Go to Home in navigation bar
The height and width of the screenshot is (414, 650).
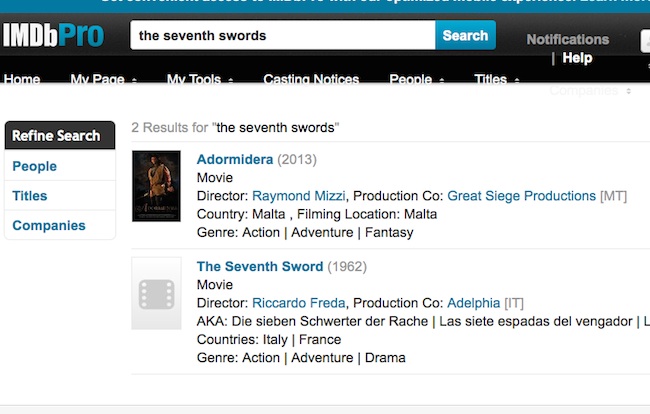(22, 79)
